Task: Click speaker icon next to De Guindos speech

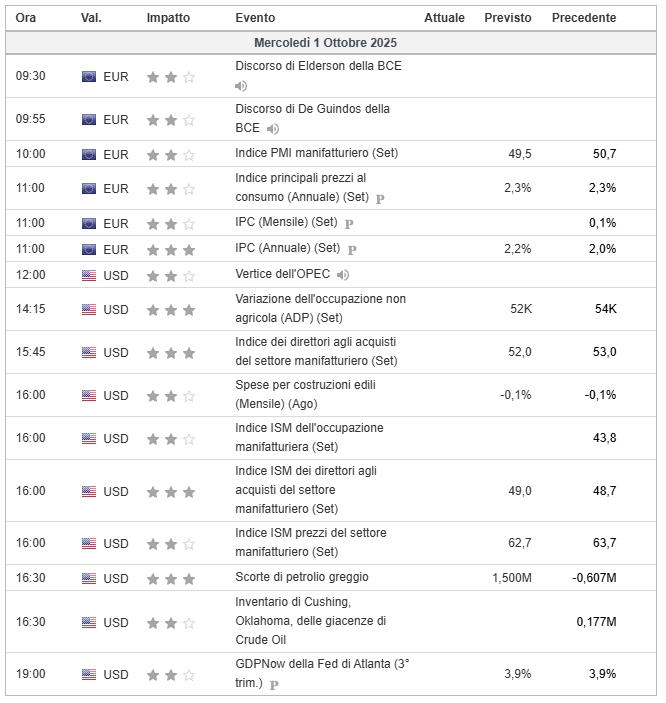Action: tap(273, 129)
